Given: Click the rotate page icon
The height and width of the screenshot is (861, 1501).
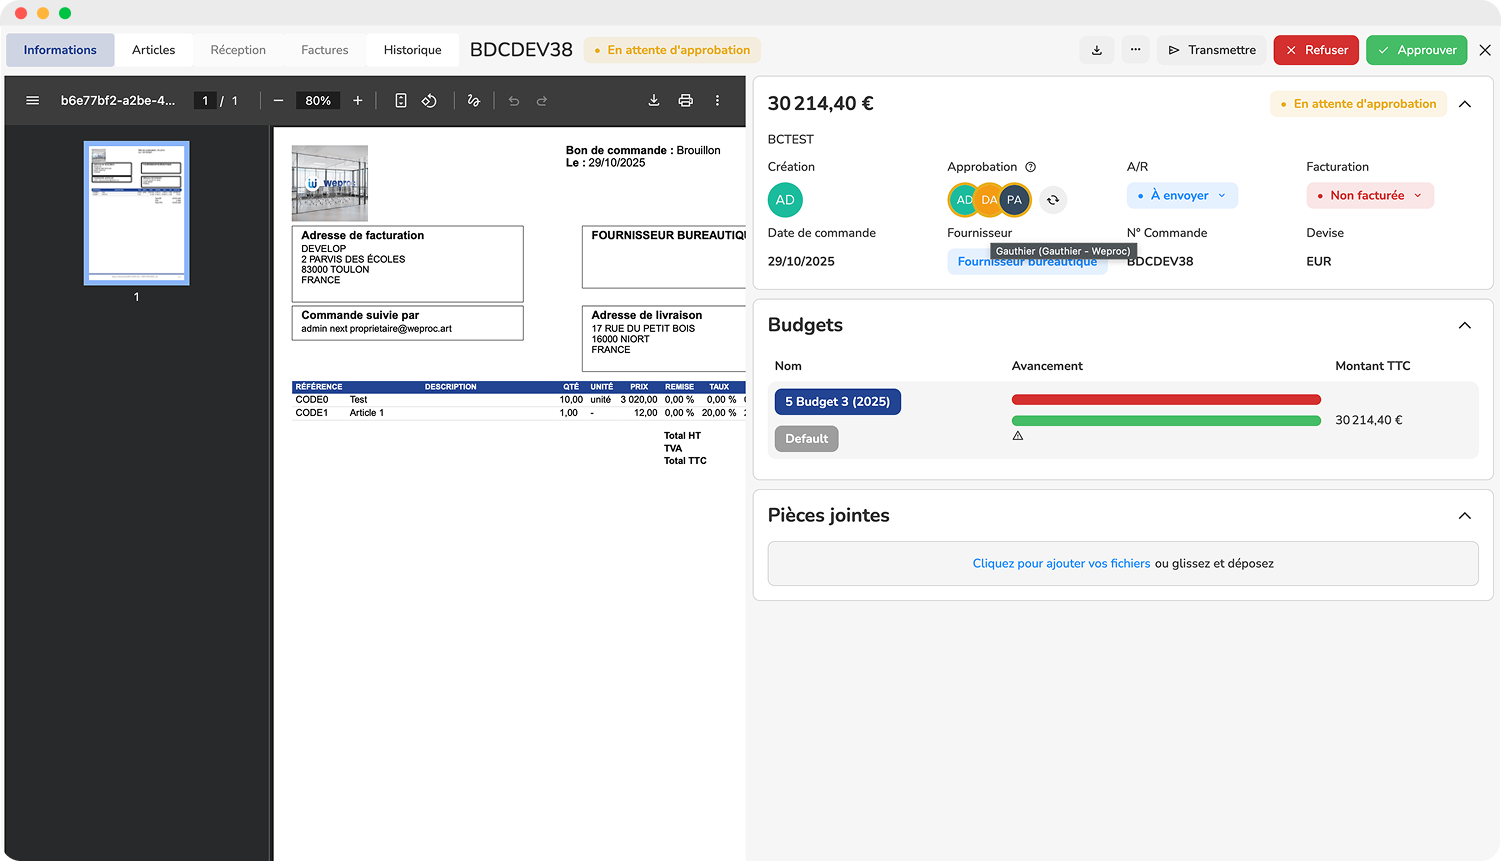Looking at the screenshot, I should coord(429,100).
